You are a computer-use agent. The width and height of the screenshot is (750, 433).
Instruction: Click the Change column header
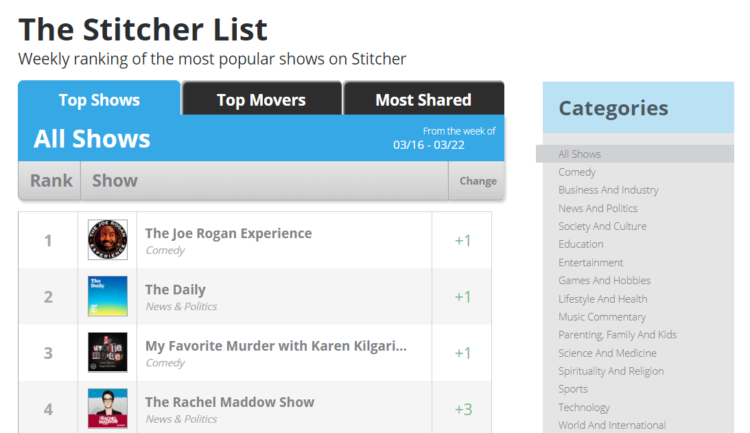(x=478, y=181)
